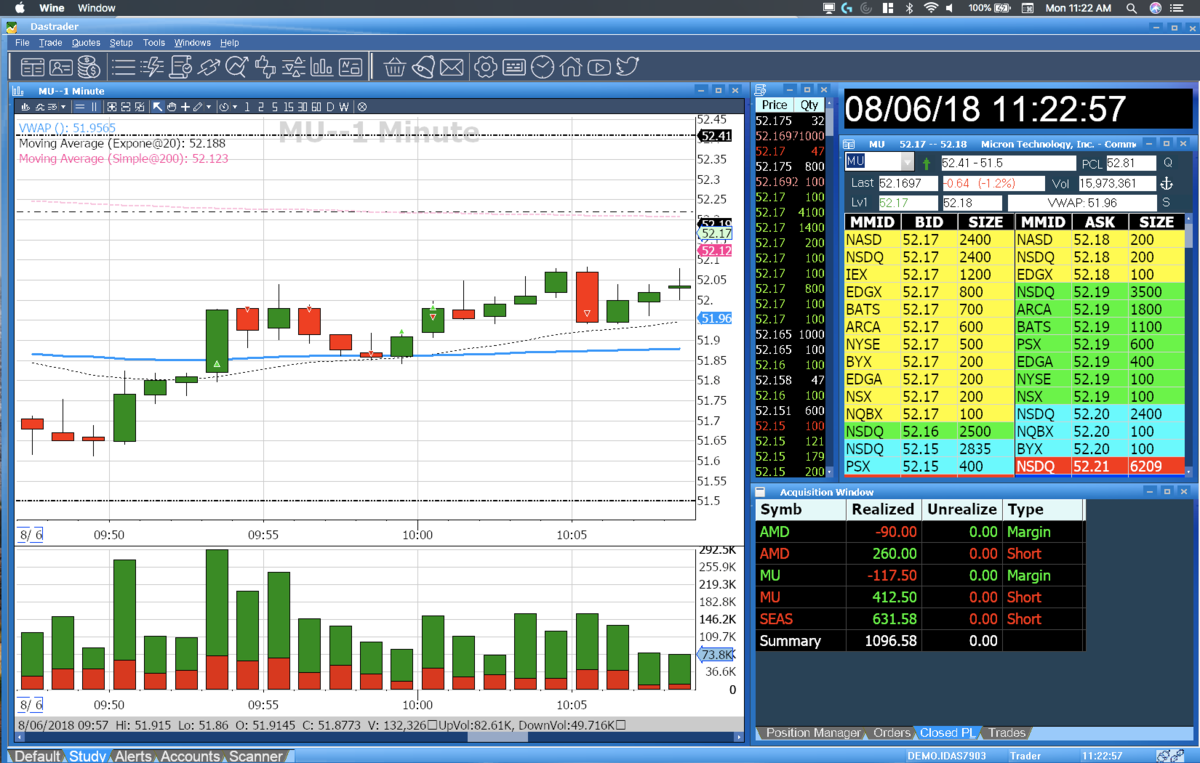This screenshot has height=763, width=1200.
Task: Expand the drawing pencil tool dropdown arrow
Action: pos(209,107)
